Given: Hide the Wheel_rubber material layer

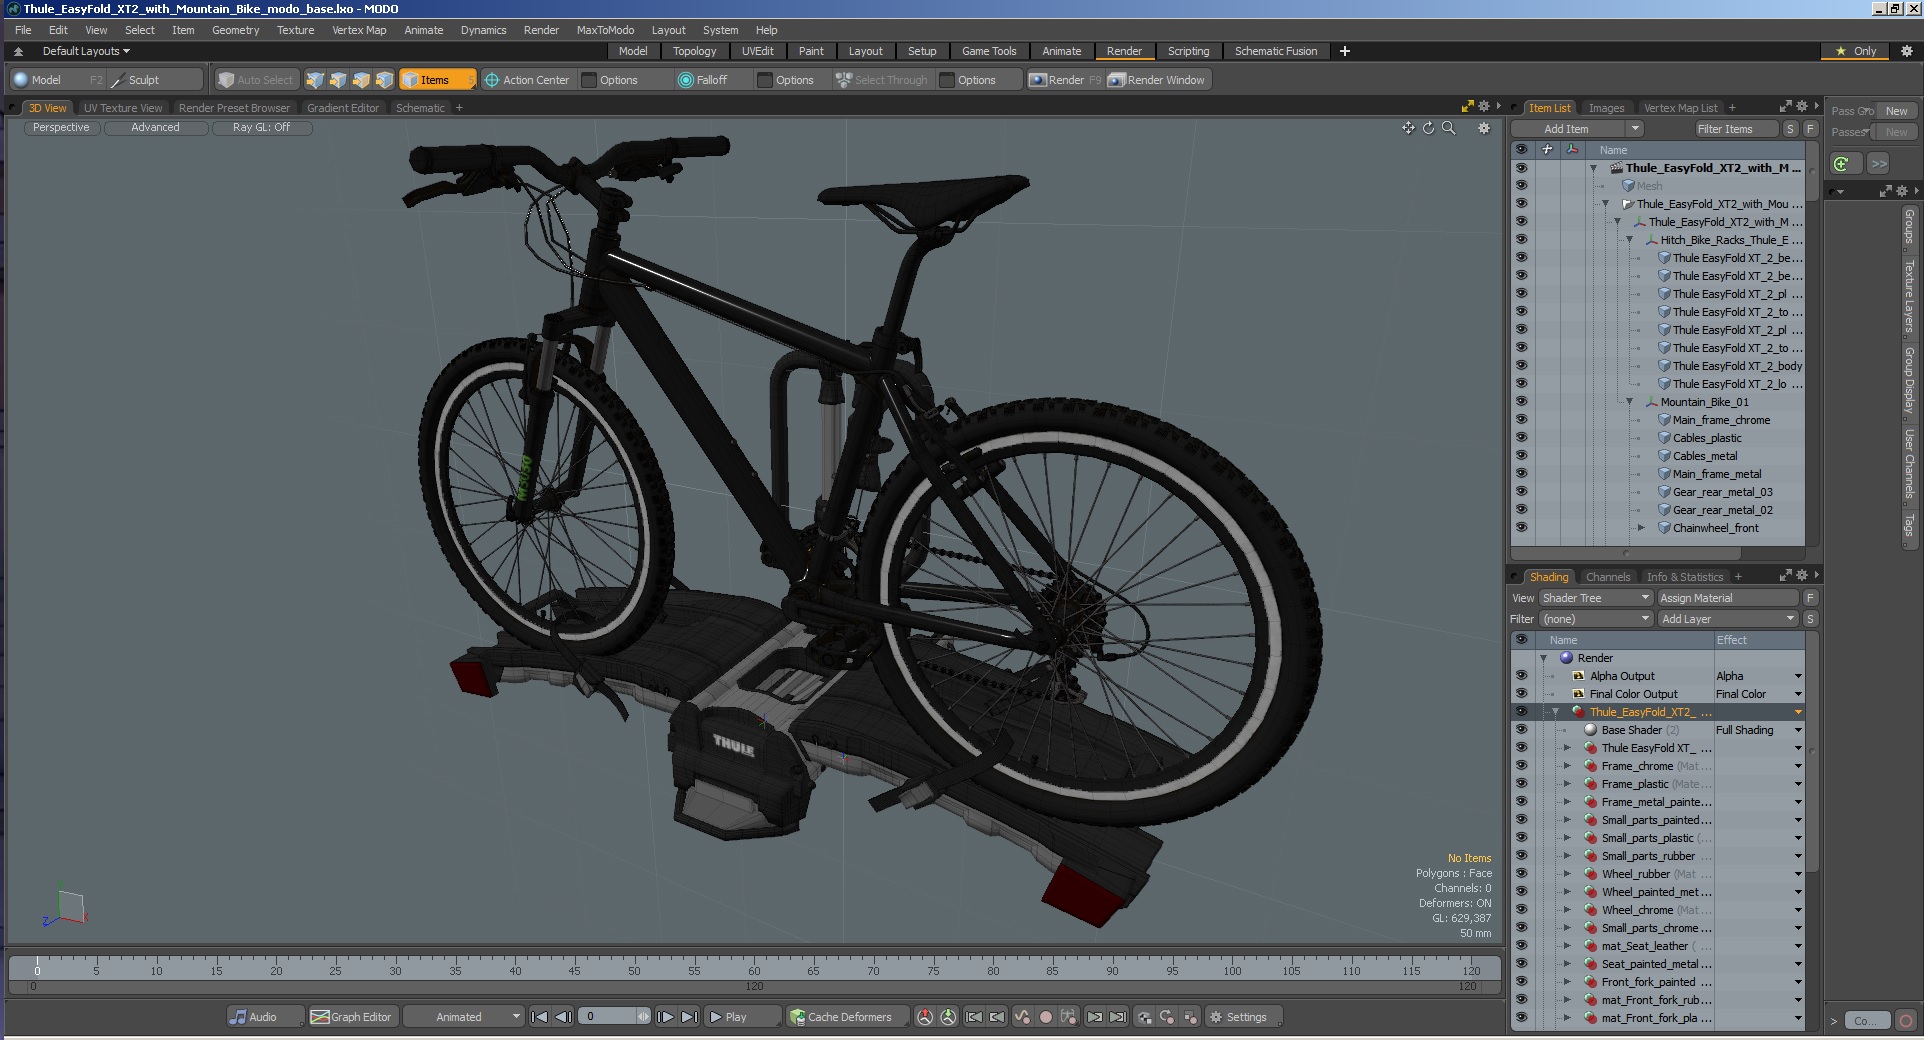Looking at the screenshot, I should tap(1521, 874).
